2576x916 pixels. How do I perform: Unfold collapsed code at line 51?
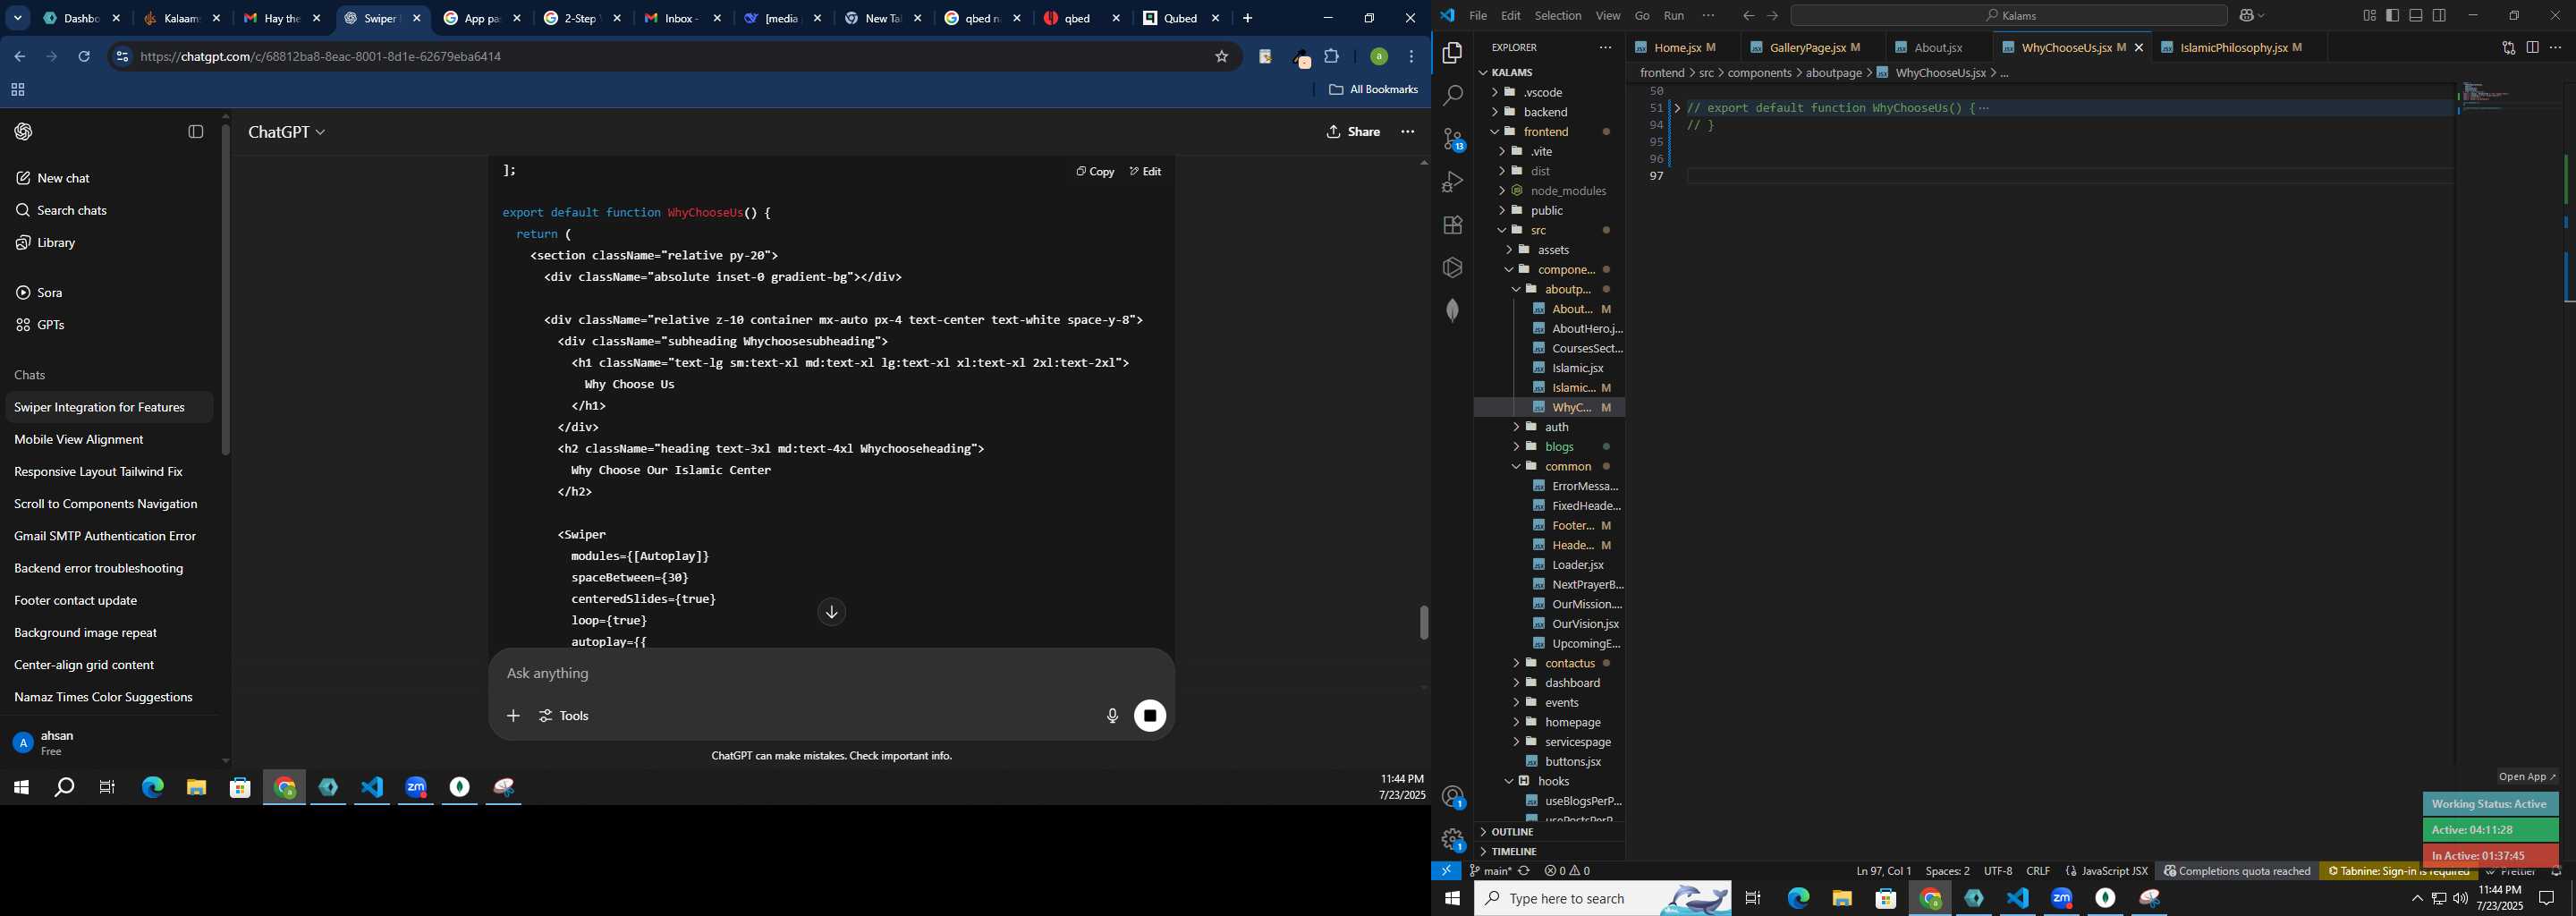click(1677, 108)
